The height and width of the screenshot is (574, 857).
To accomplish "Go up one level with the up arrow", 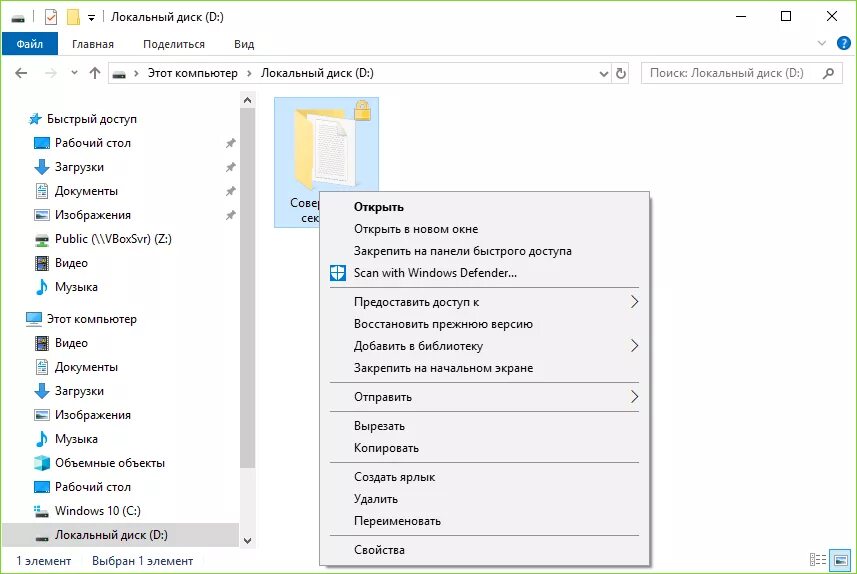I will click(x=95, y=73).
